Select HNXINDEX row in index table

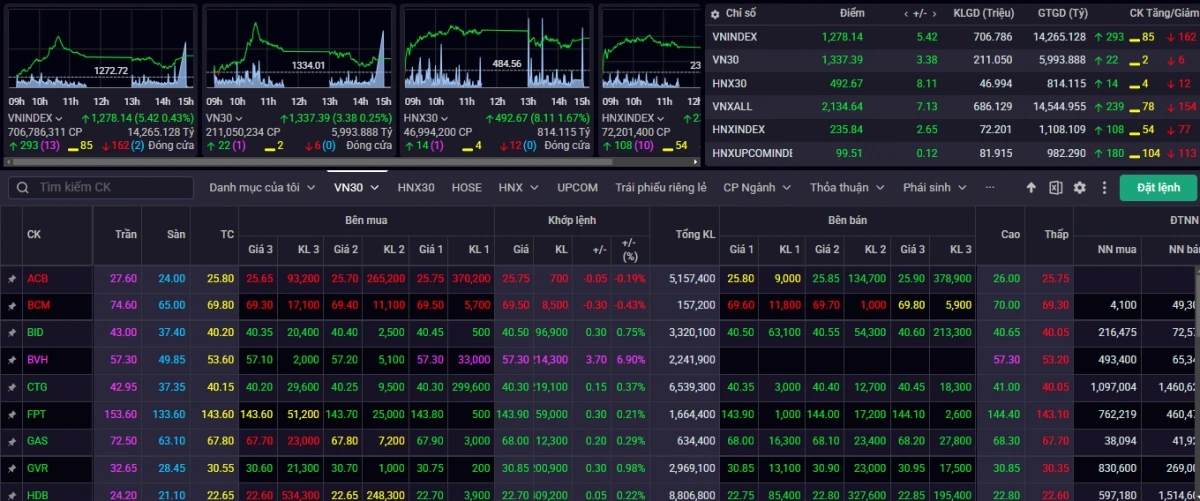point(953,129)
